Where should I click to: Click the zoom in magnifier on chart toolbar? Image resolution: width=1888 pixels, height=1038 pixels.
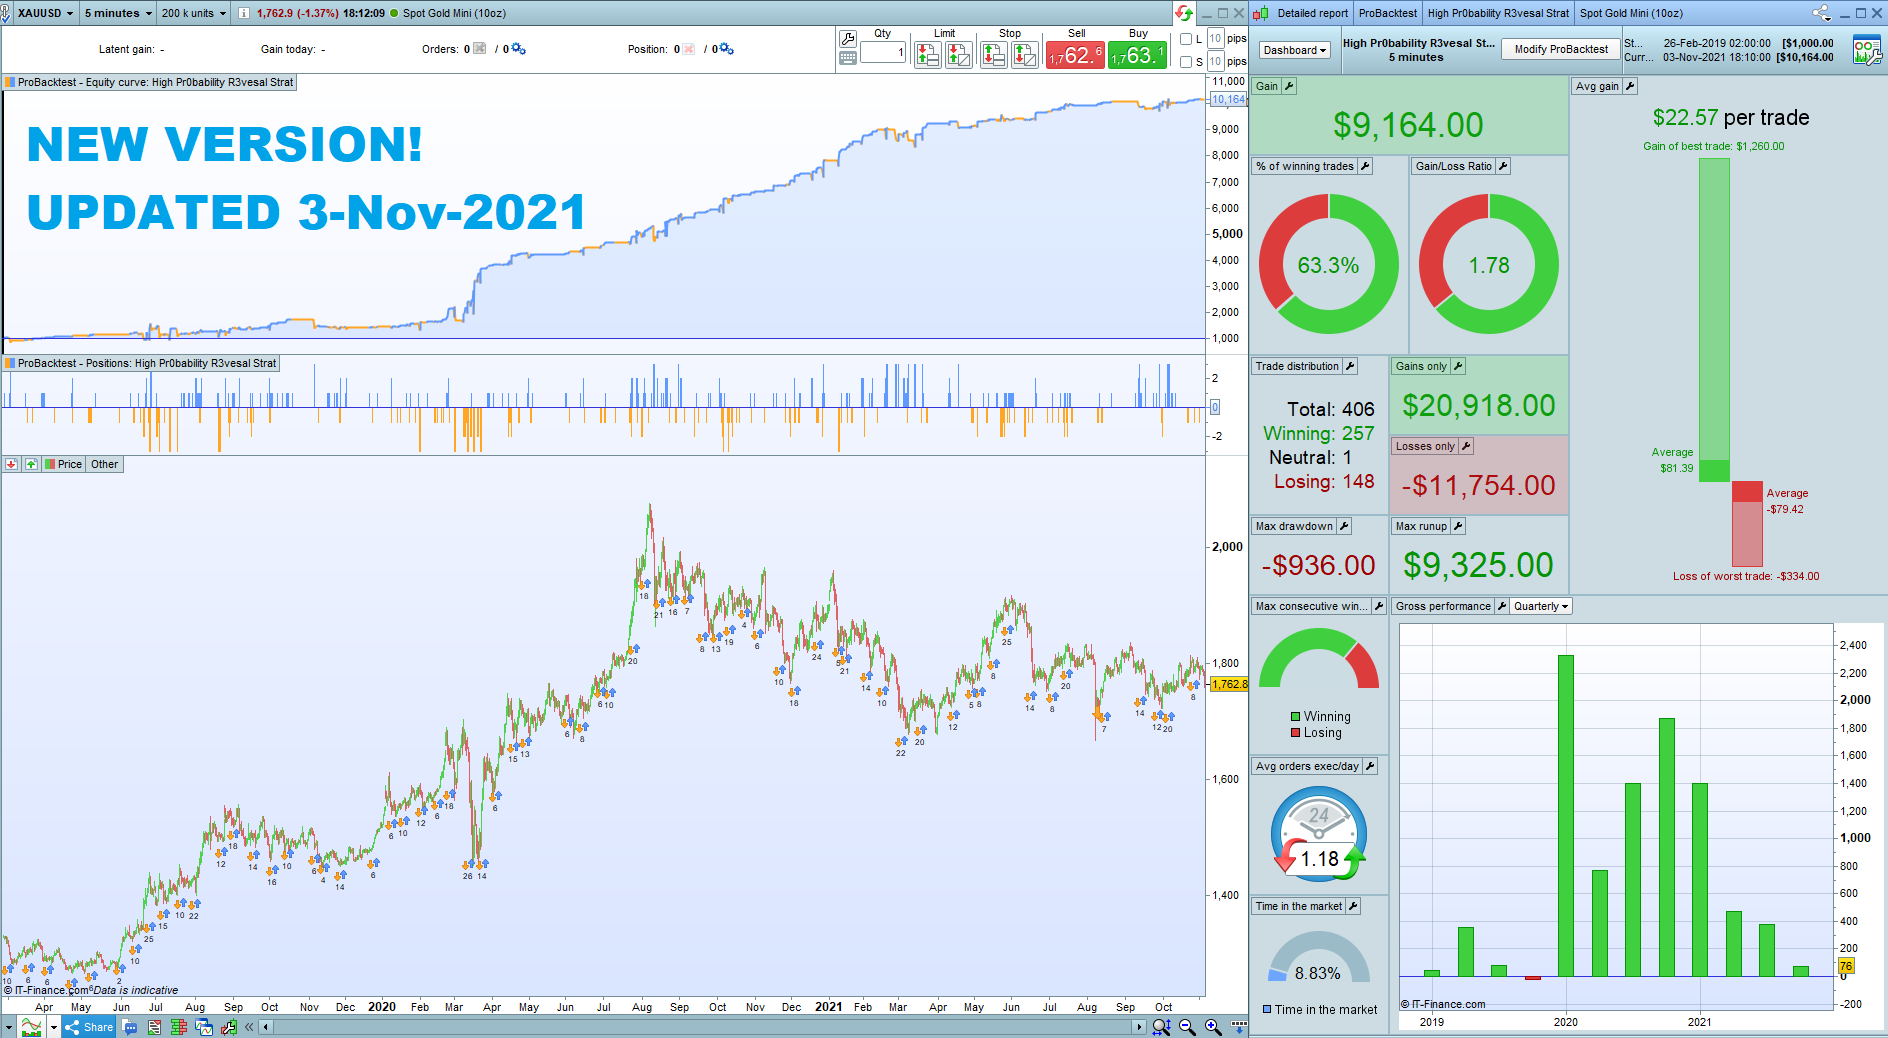(1213, 1027)
